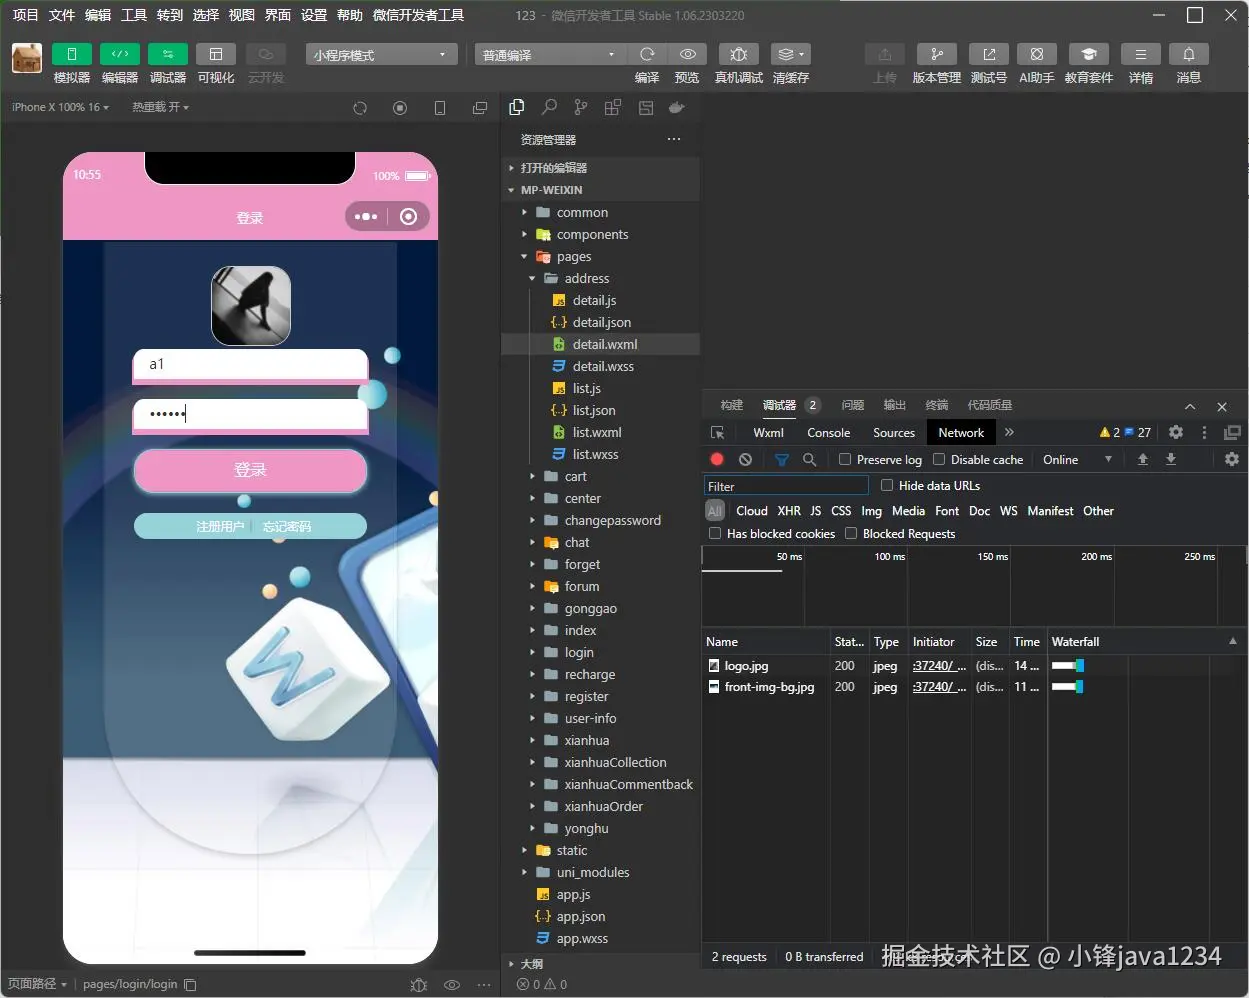The width and height of the screenshot is (1249, 998).
Task: Click the avatar image on login screen
Action: coord(251,306)
